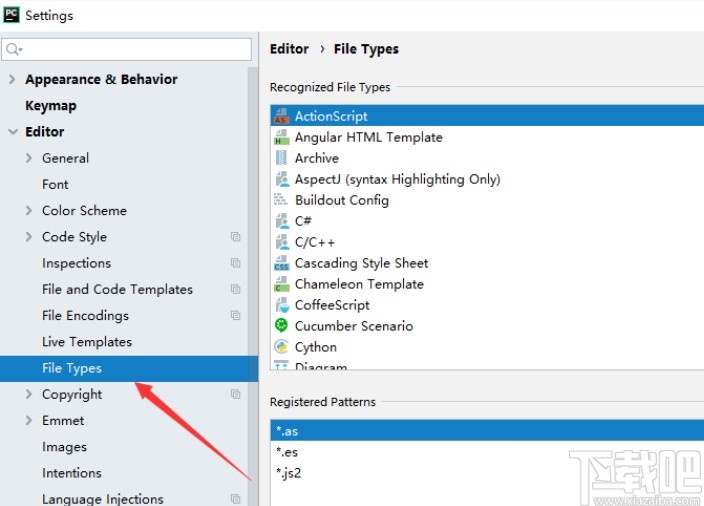The width and height of the screenshot is (704, 506).
Task: Expand the Color Scheme node
Action: [x=29, y=211]
